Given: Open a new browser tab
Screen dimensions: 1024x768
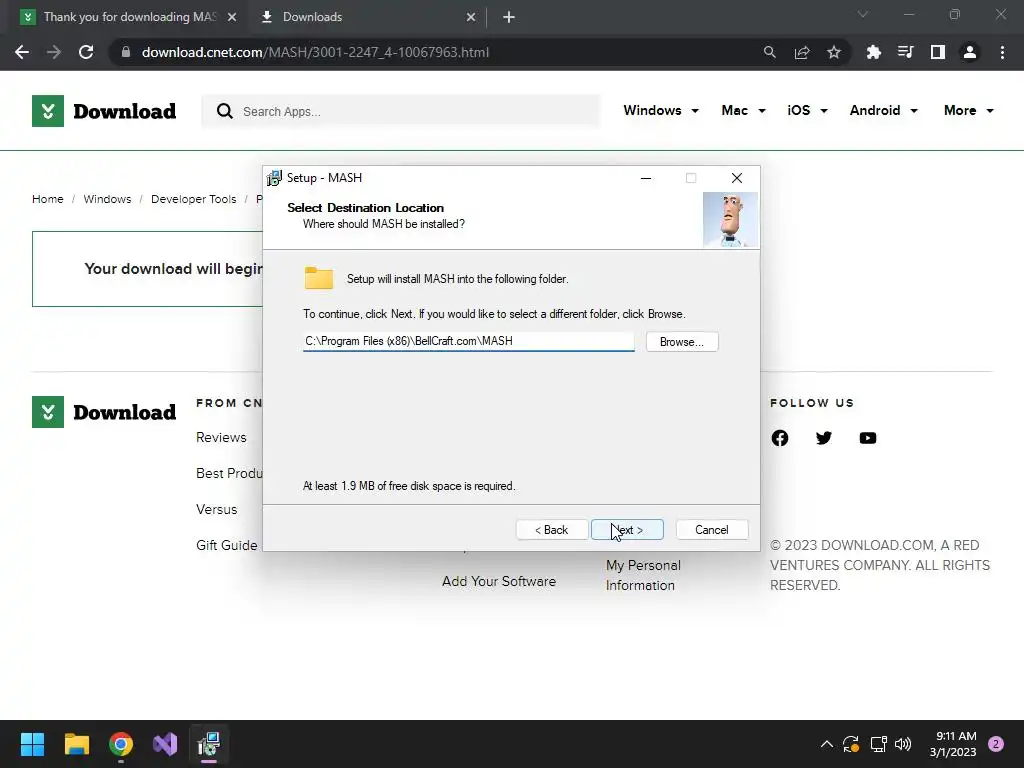Looking at the screenshot, I should click(509, 17).
